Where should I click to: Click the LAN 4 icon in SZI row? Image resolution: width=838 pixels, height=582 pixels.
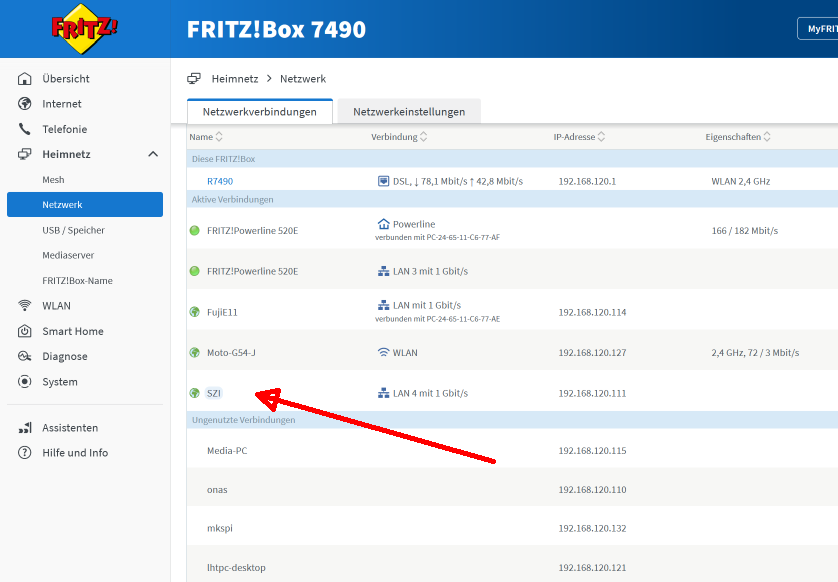click(383, 393)
